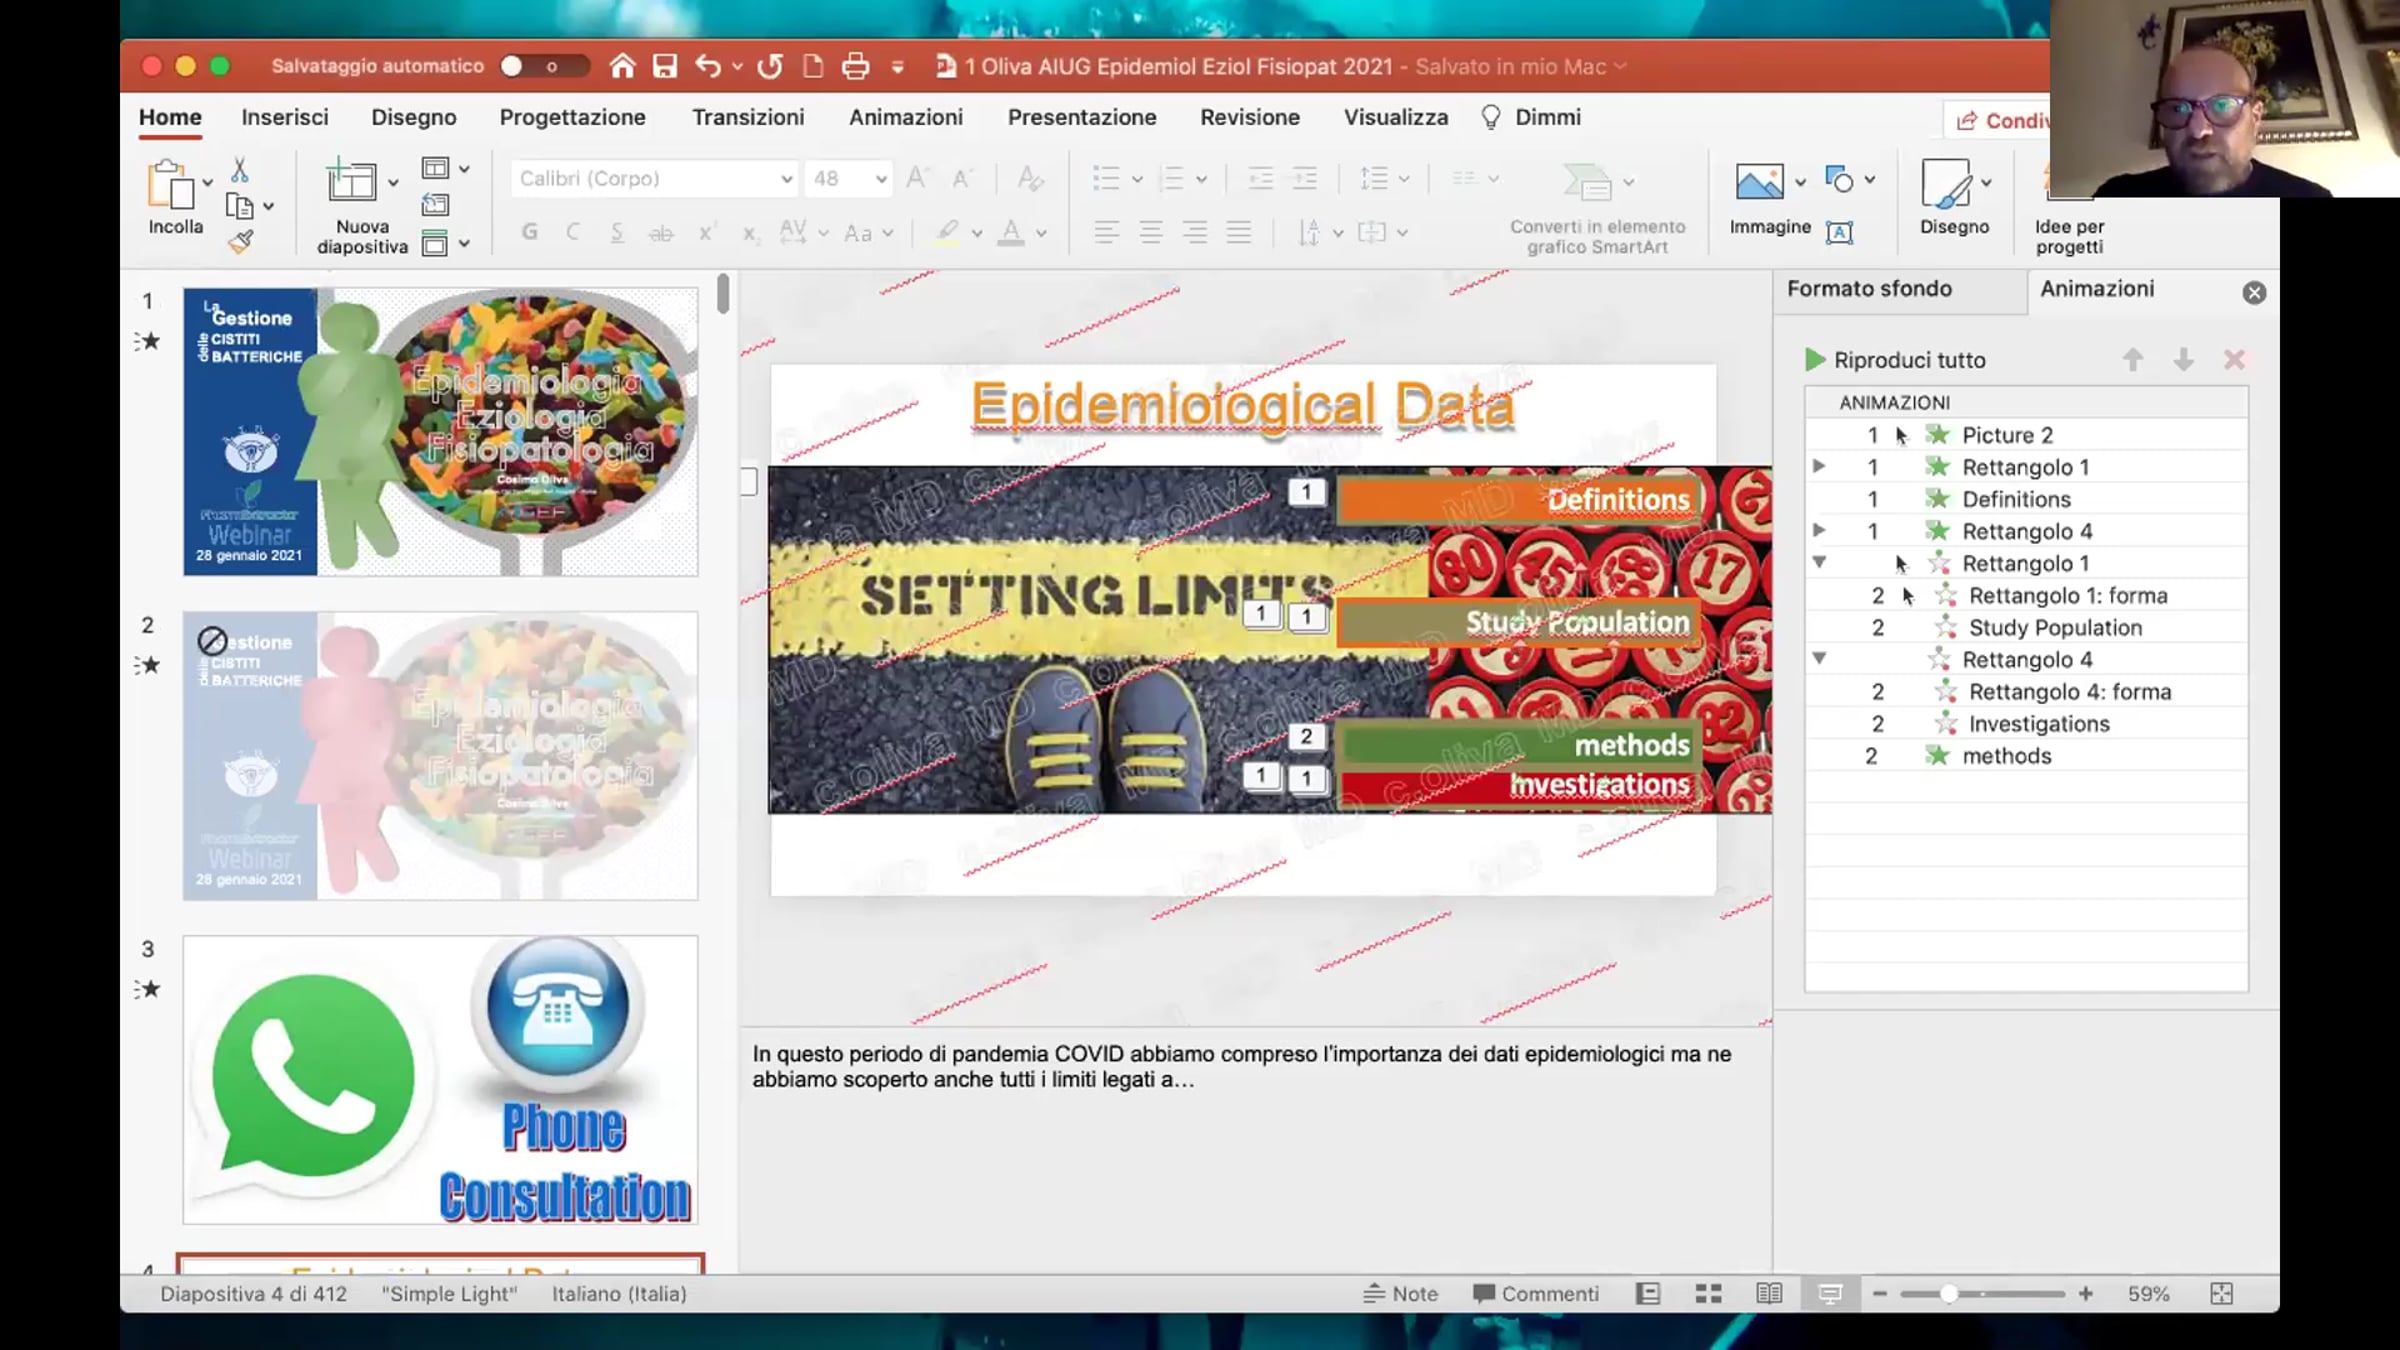Screen dimensions: 2400x1350
Task: Click the Text box icon under shapes
Action: pos(1839,232)
